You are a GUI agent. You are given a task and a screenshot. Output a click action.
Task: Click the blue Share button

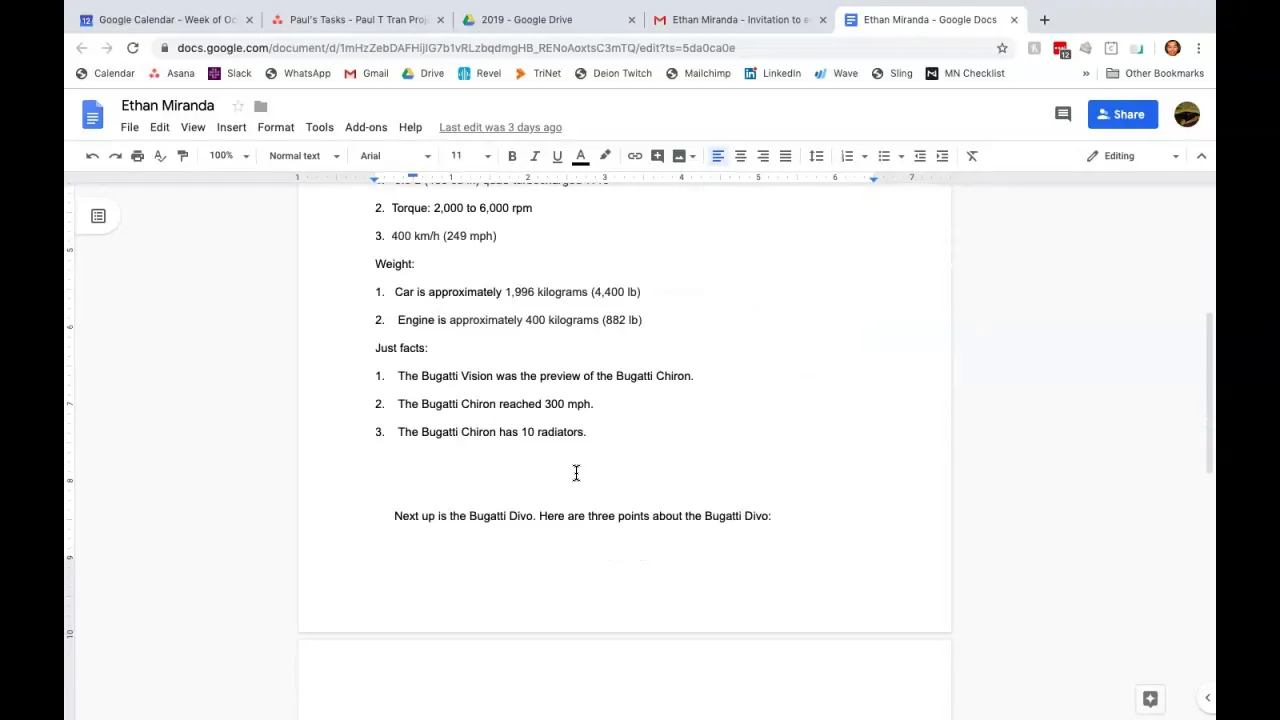click(x=1122, y=114)
